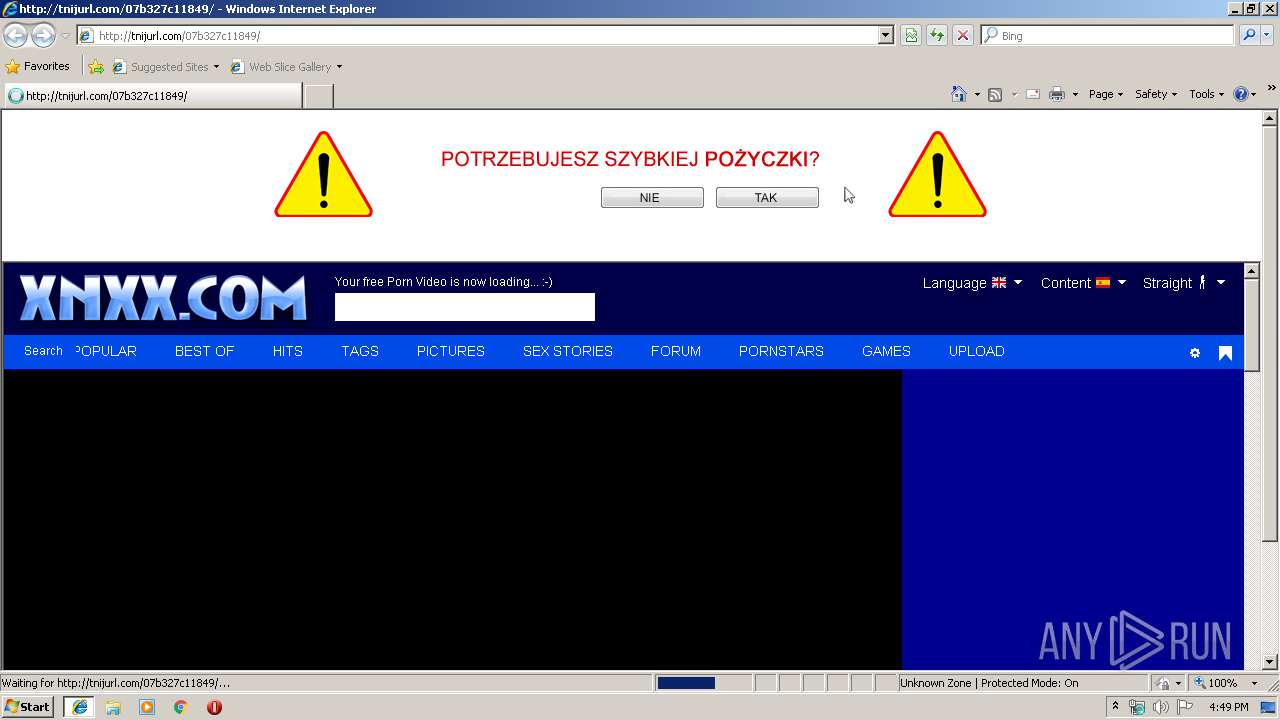Open the Page menu
The height and width of the screenshot is (720, 1280).
coord(1105,94)
